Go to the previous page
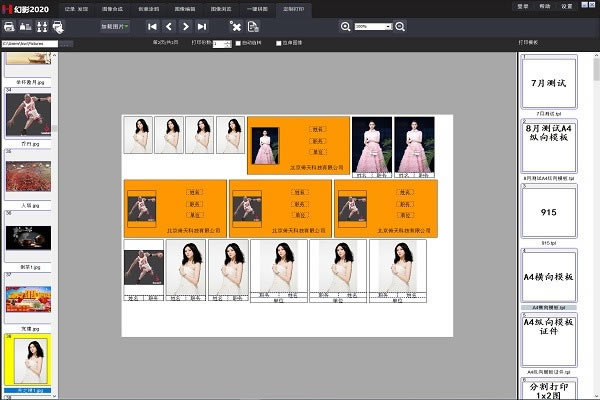The width and height of the screenshot is (600, 400). tap(169, 26)
